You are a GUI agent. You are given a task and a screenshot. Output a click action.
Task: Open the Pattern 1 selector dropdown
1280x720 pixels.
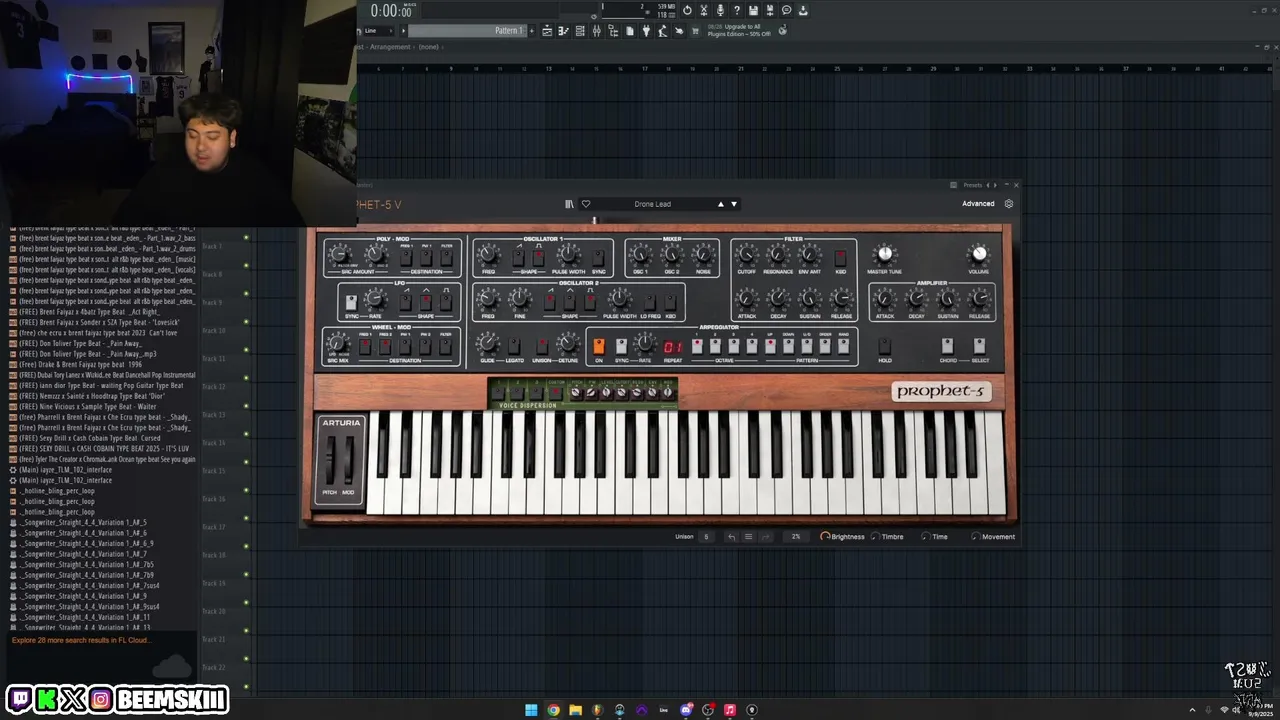coord(470,31)
